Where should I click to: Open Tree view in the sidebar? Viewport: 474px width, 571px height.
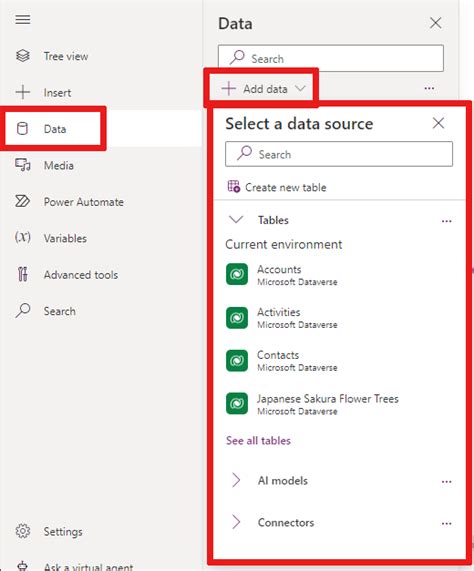pyautogui.click(x=66, y=56)
